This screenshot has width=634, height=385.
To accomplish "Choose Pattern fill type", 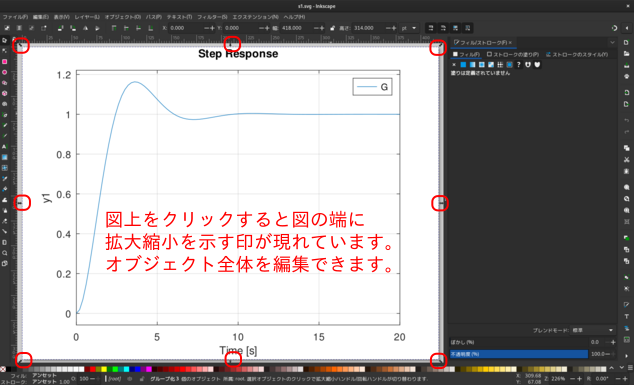I will (500, 65).
